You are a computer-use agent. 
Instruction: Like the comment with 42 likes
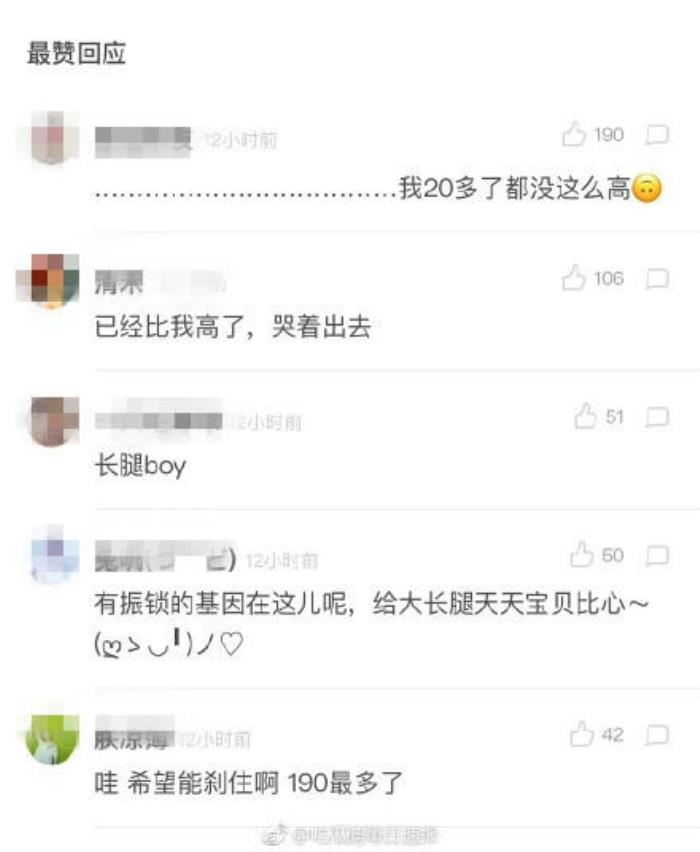582,734
